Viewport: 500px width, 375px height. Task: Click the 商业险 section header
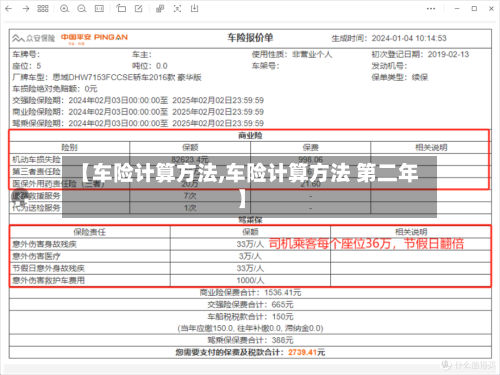[250, 136]
